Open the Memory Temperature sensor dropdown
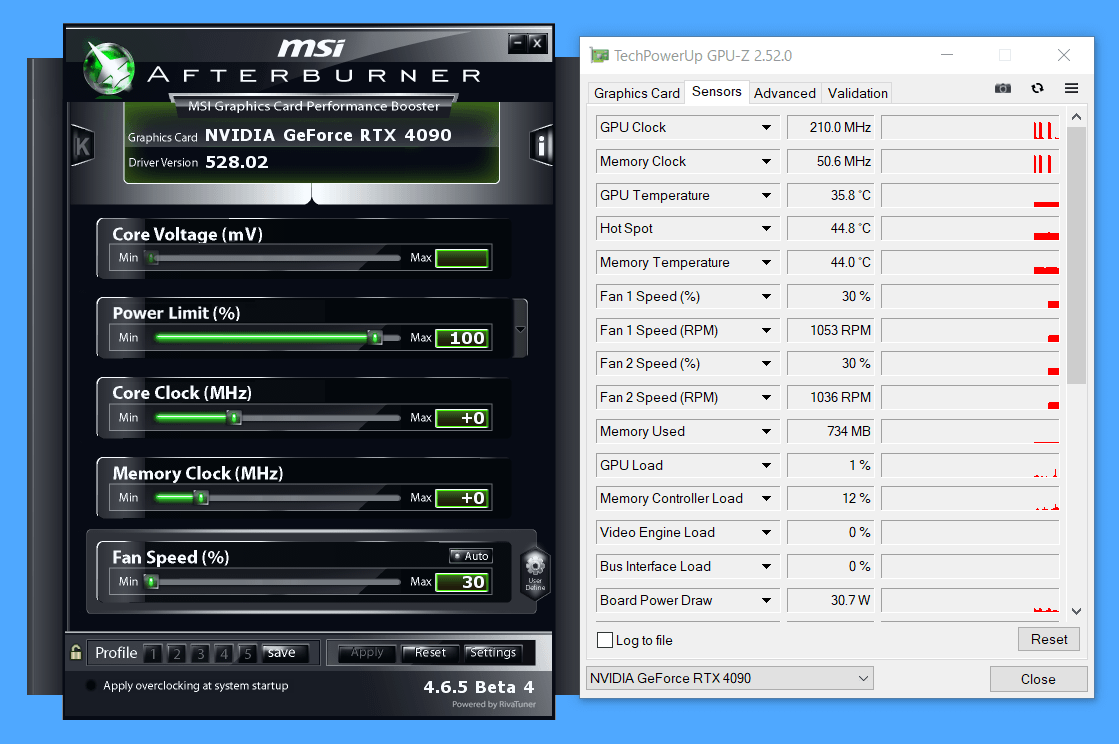 [766, 263]
